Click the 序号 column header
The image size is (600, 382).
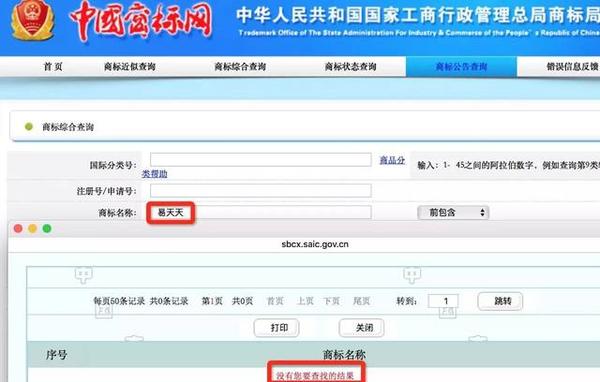pos(56,355)
